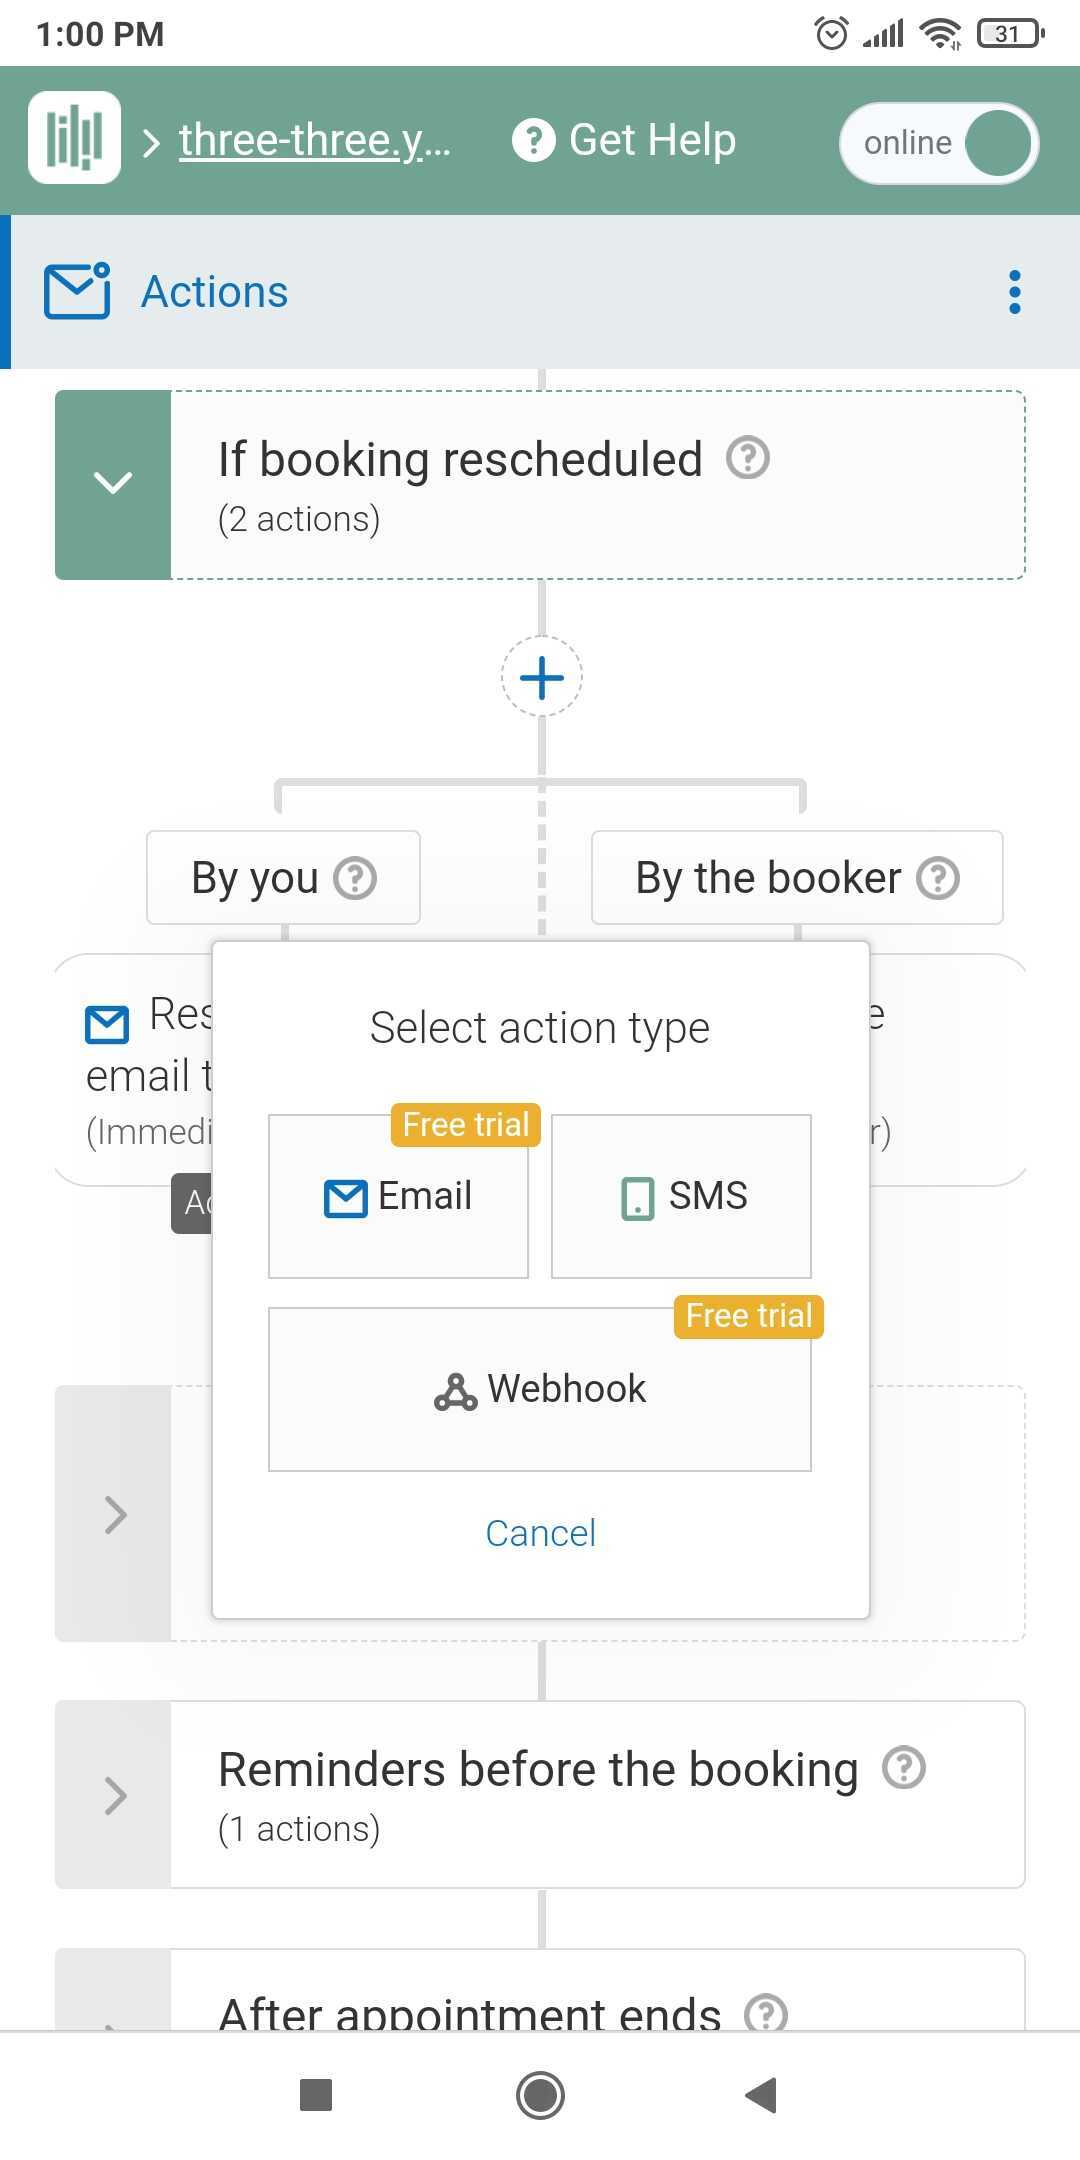Click the Get Help question mark icon
1080x2160 pixels.
click(533, 140)
